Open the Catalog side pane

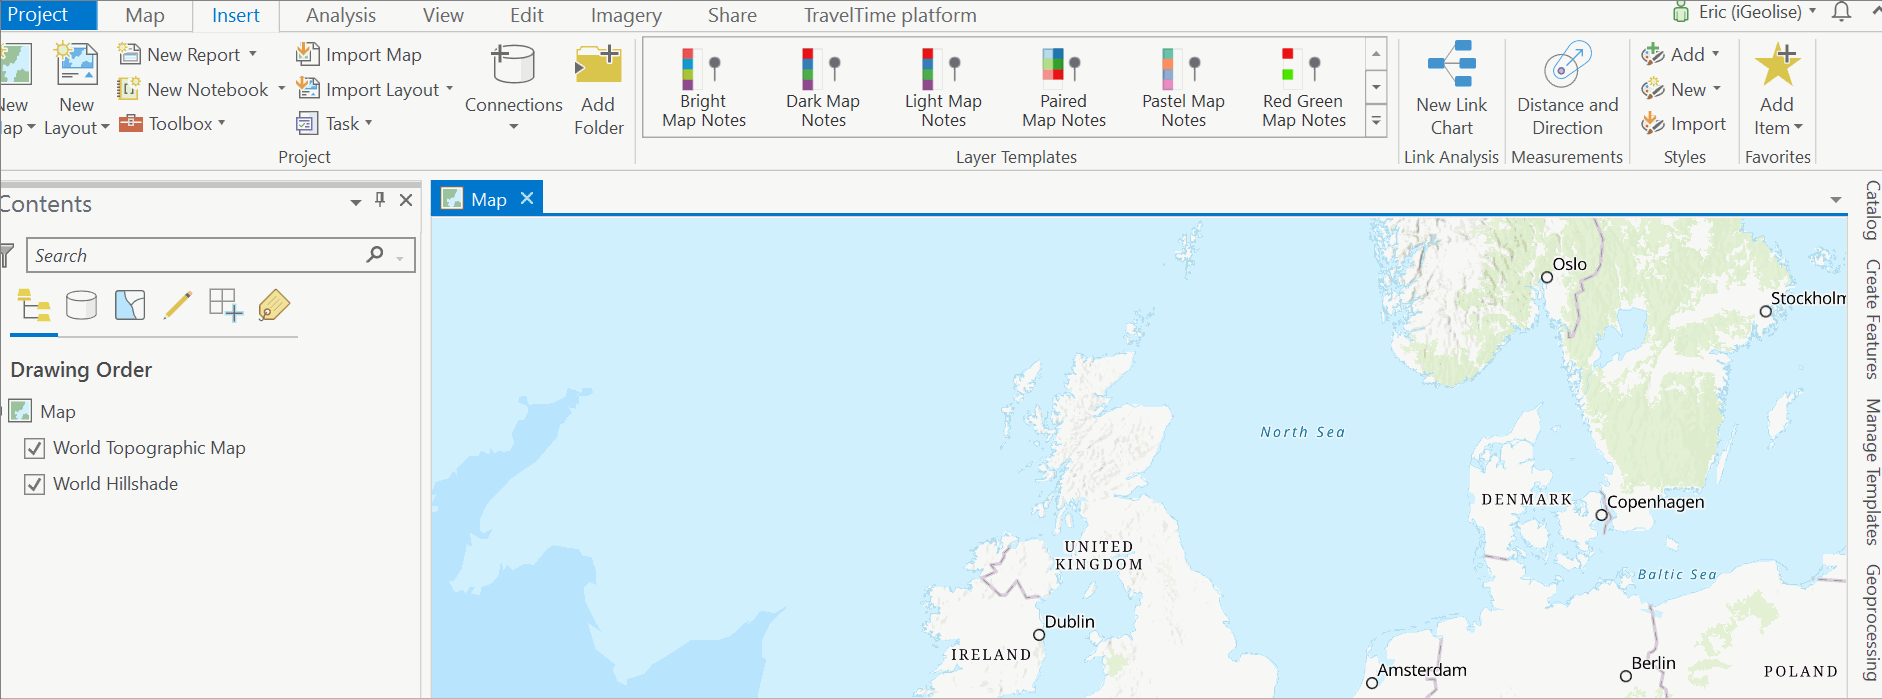[1871, 210]
